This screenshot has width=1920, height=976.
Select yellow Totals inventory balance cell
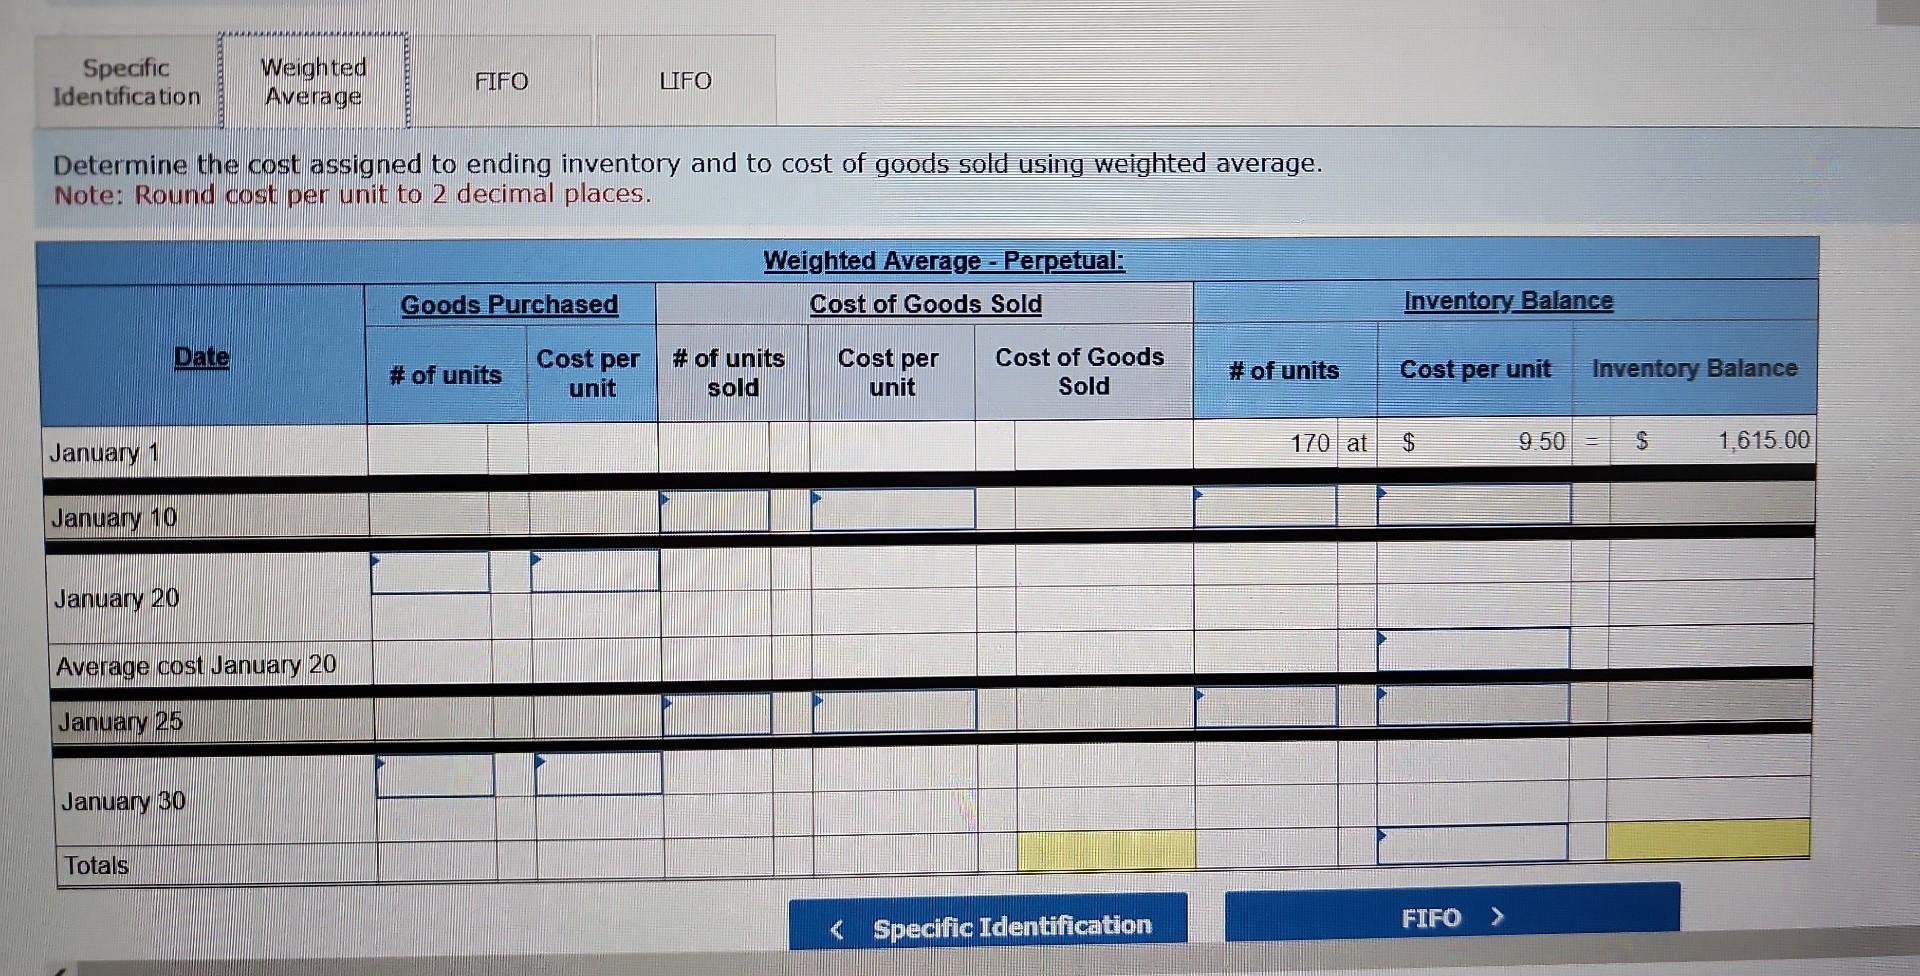pos(1708,839)
